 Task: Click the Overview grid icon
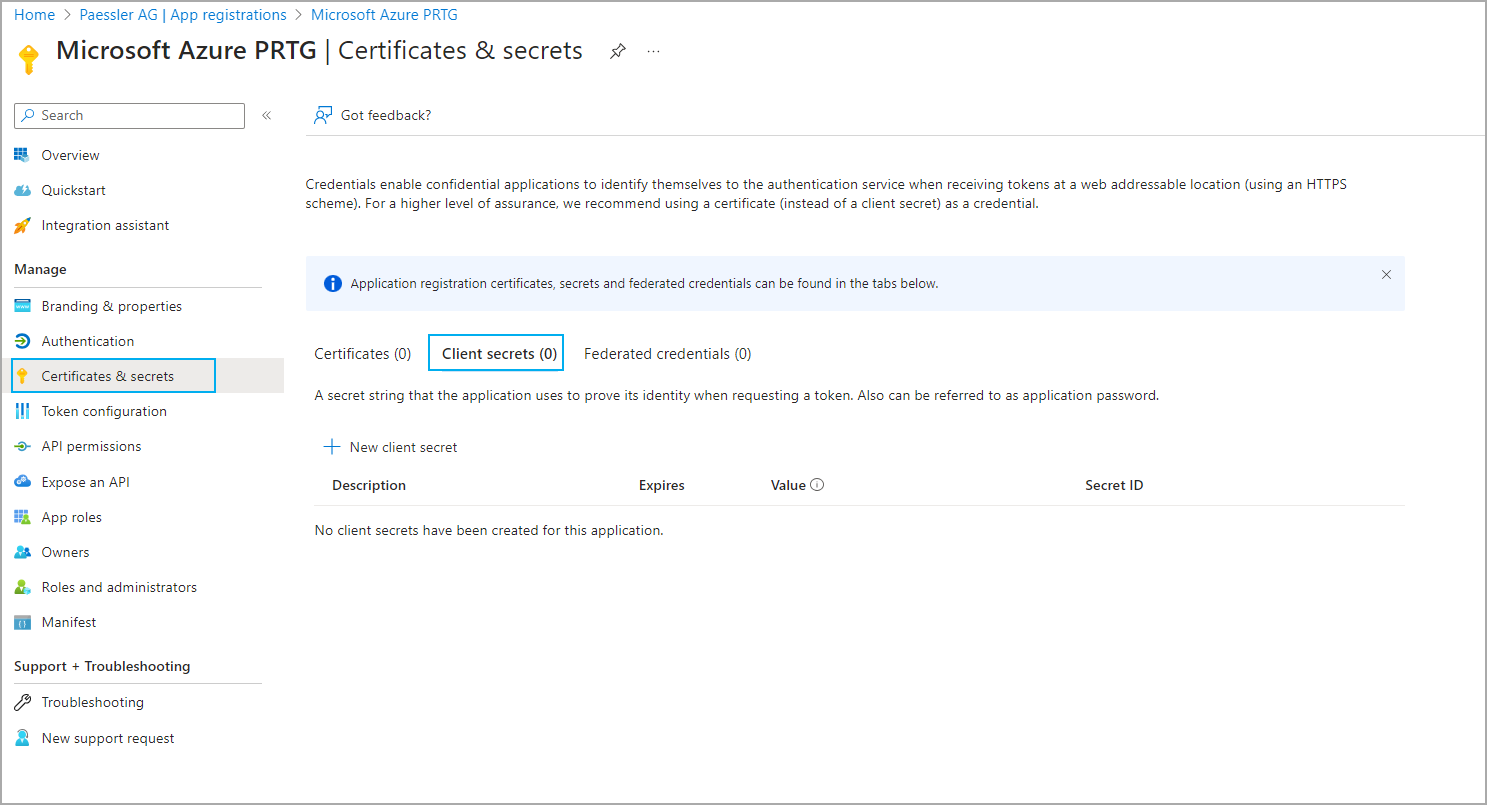click(x=22, y=155)
